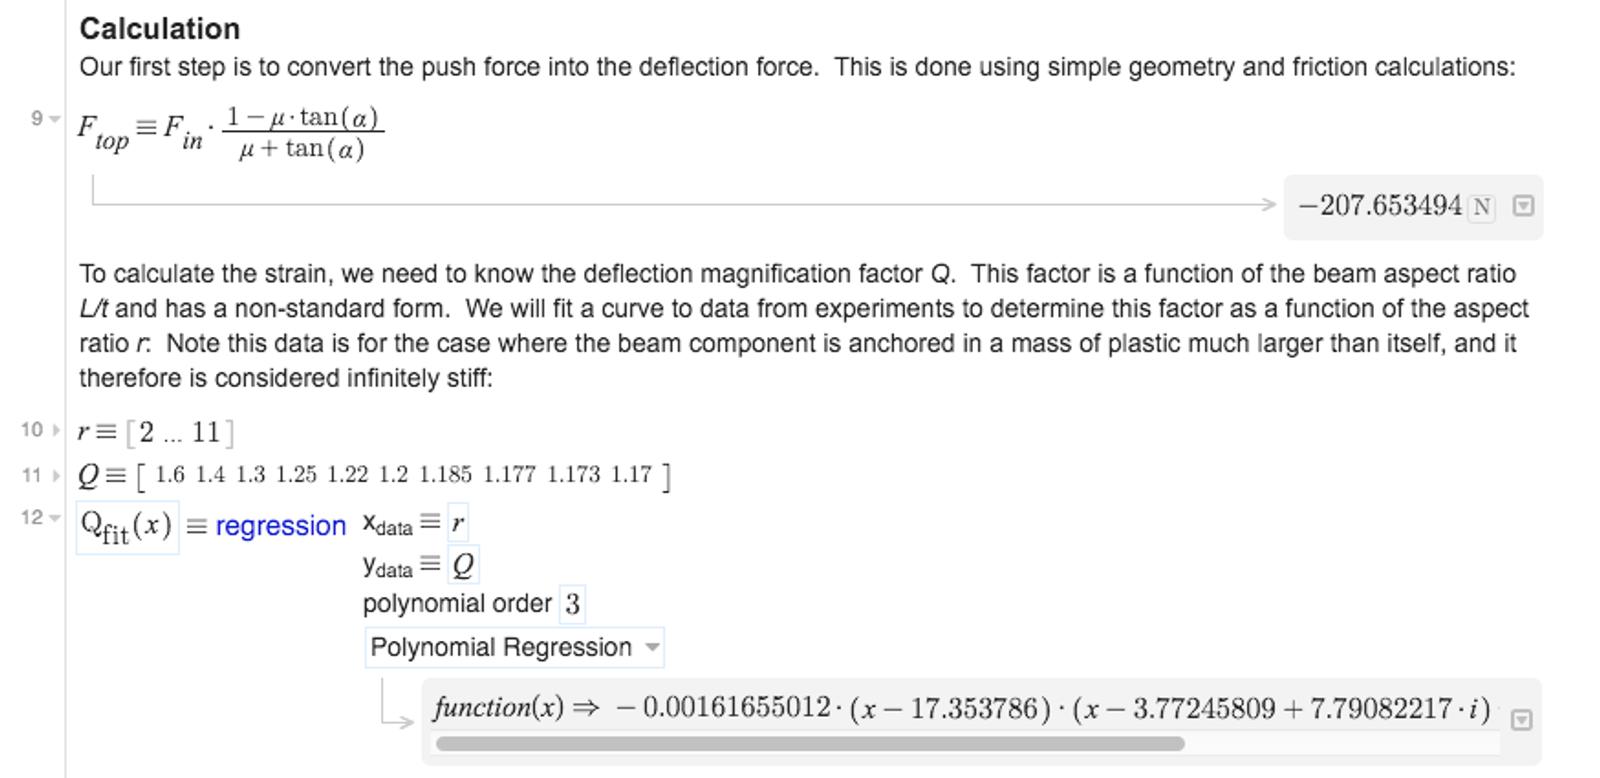Click the N unit box in the result
The height and width of the screenshot is (778, 1600).
[x=1481, y=207]
